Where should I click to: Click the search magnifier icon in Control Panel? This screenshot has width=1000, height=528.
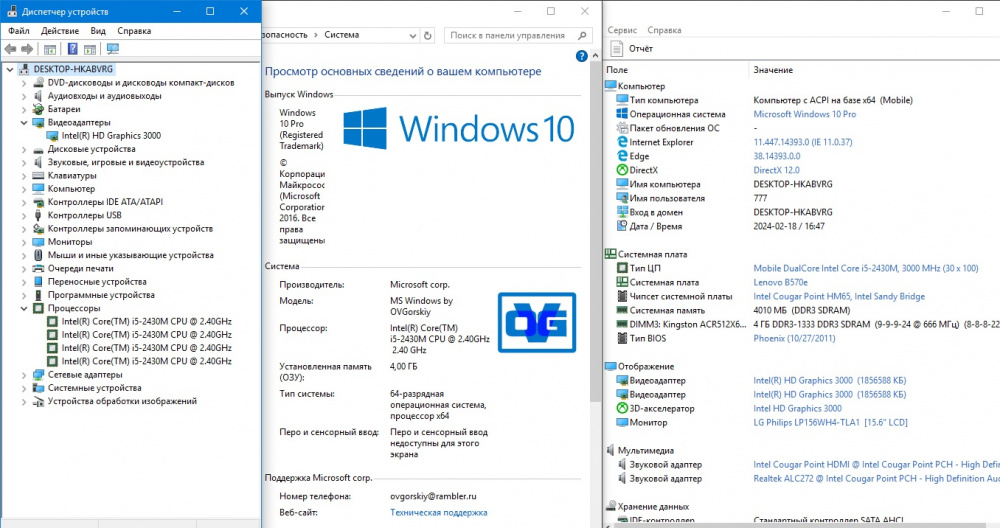point(582,36)
